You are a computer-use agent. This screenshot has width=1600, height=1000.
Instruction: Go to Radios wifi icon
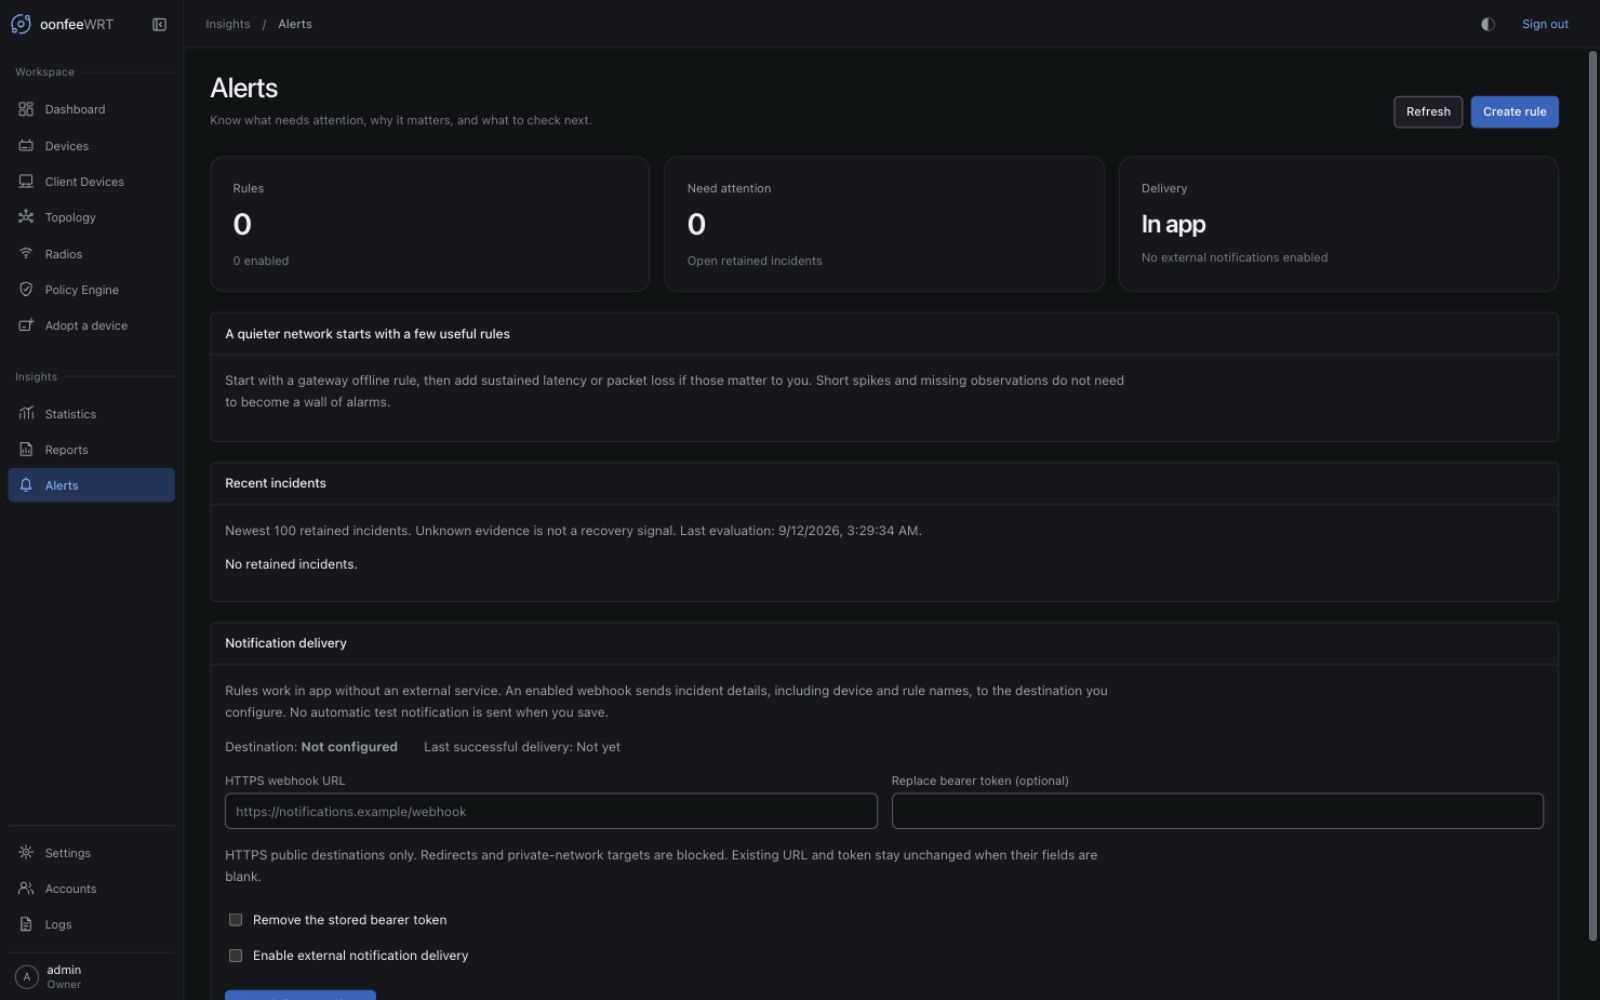click(26, 254)
